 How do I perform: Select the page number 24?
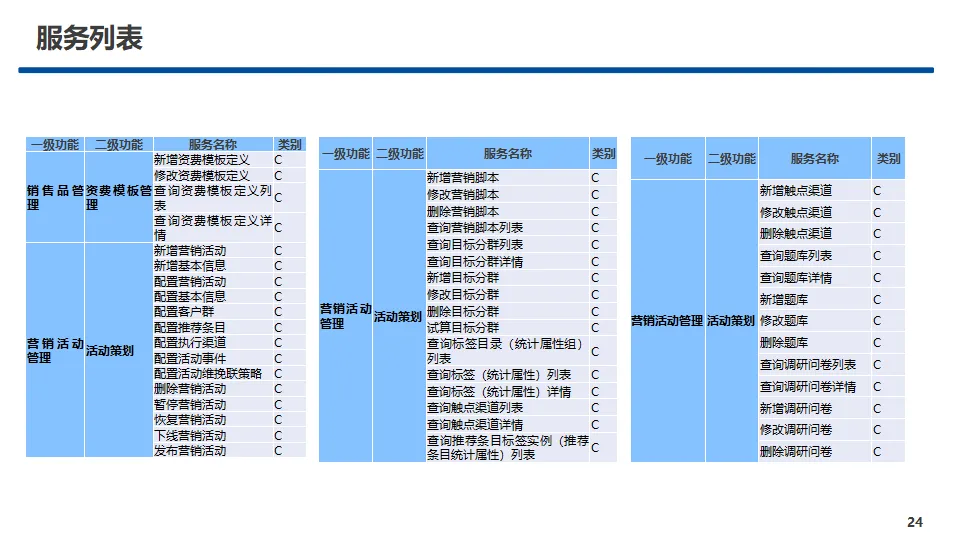[915, 522]
